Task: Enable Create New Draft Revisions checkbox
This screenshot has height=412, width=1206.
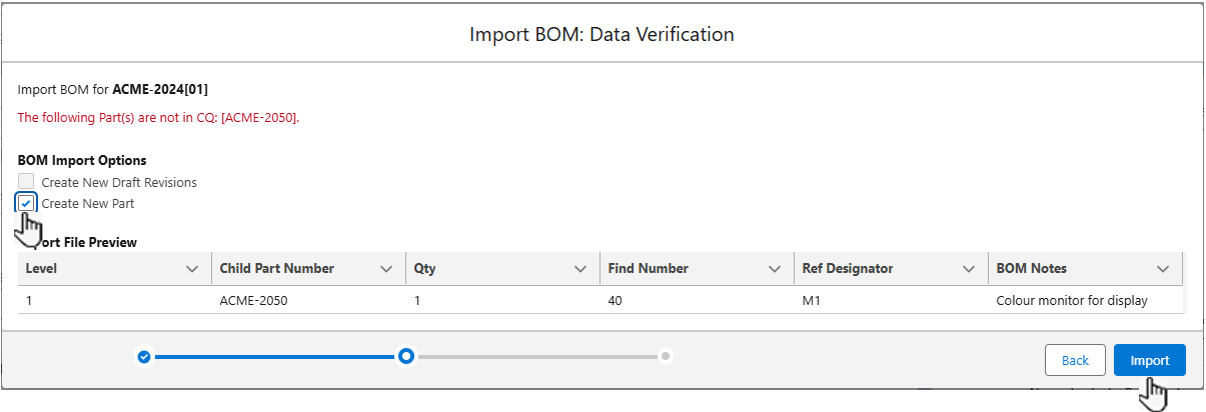Action: [26, 182]
